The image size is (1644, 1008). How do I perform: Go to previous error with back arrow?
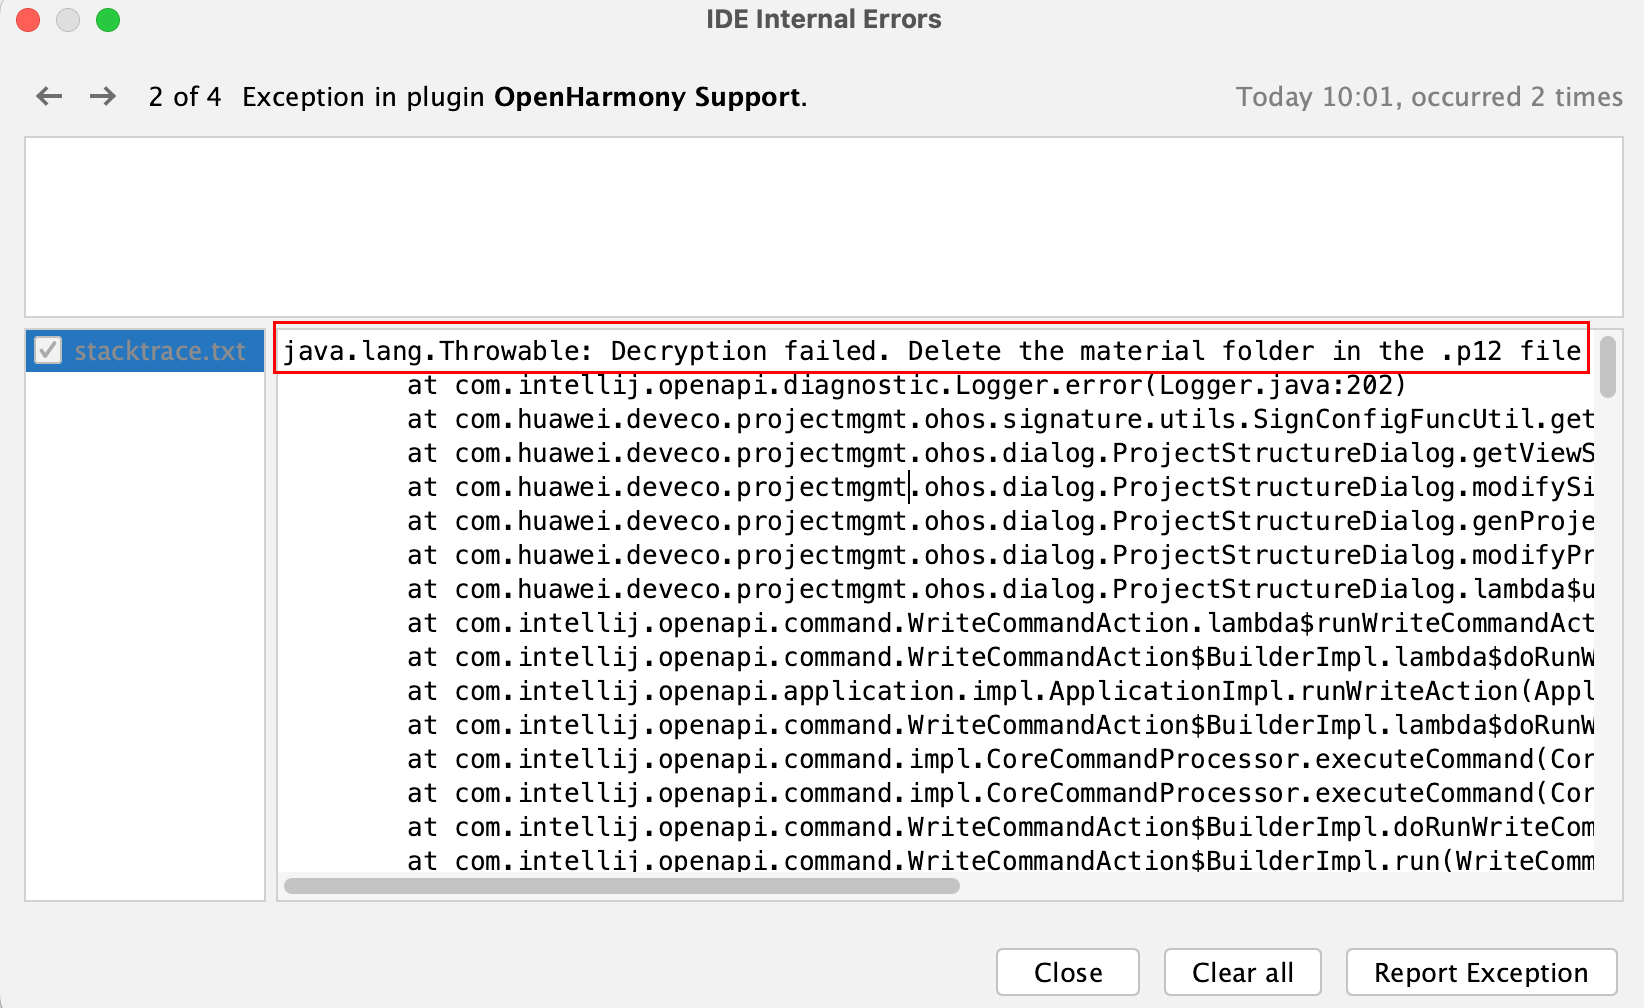[49, 96]
